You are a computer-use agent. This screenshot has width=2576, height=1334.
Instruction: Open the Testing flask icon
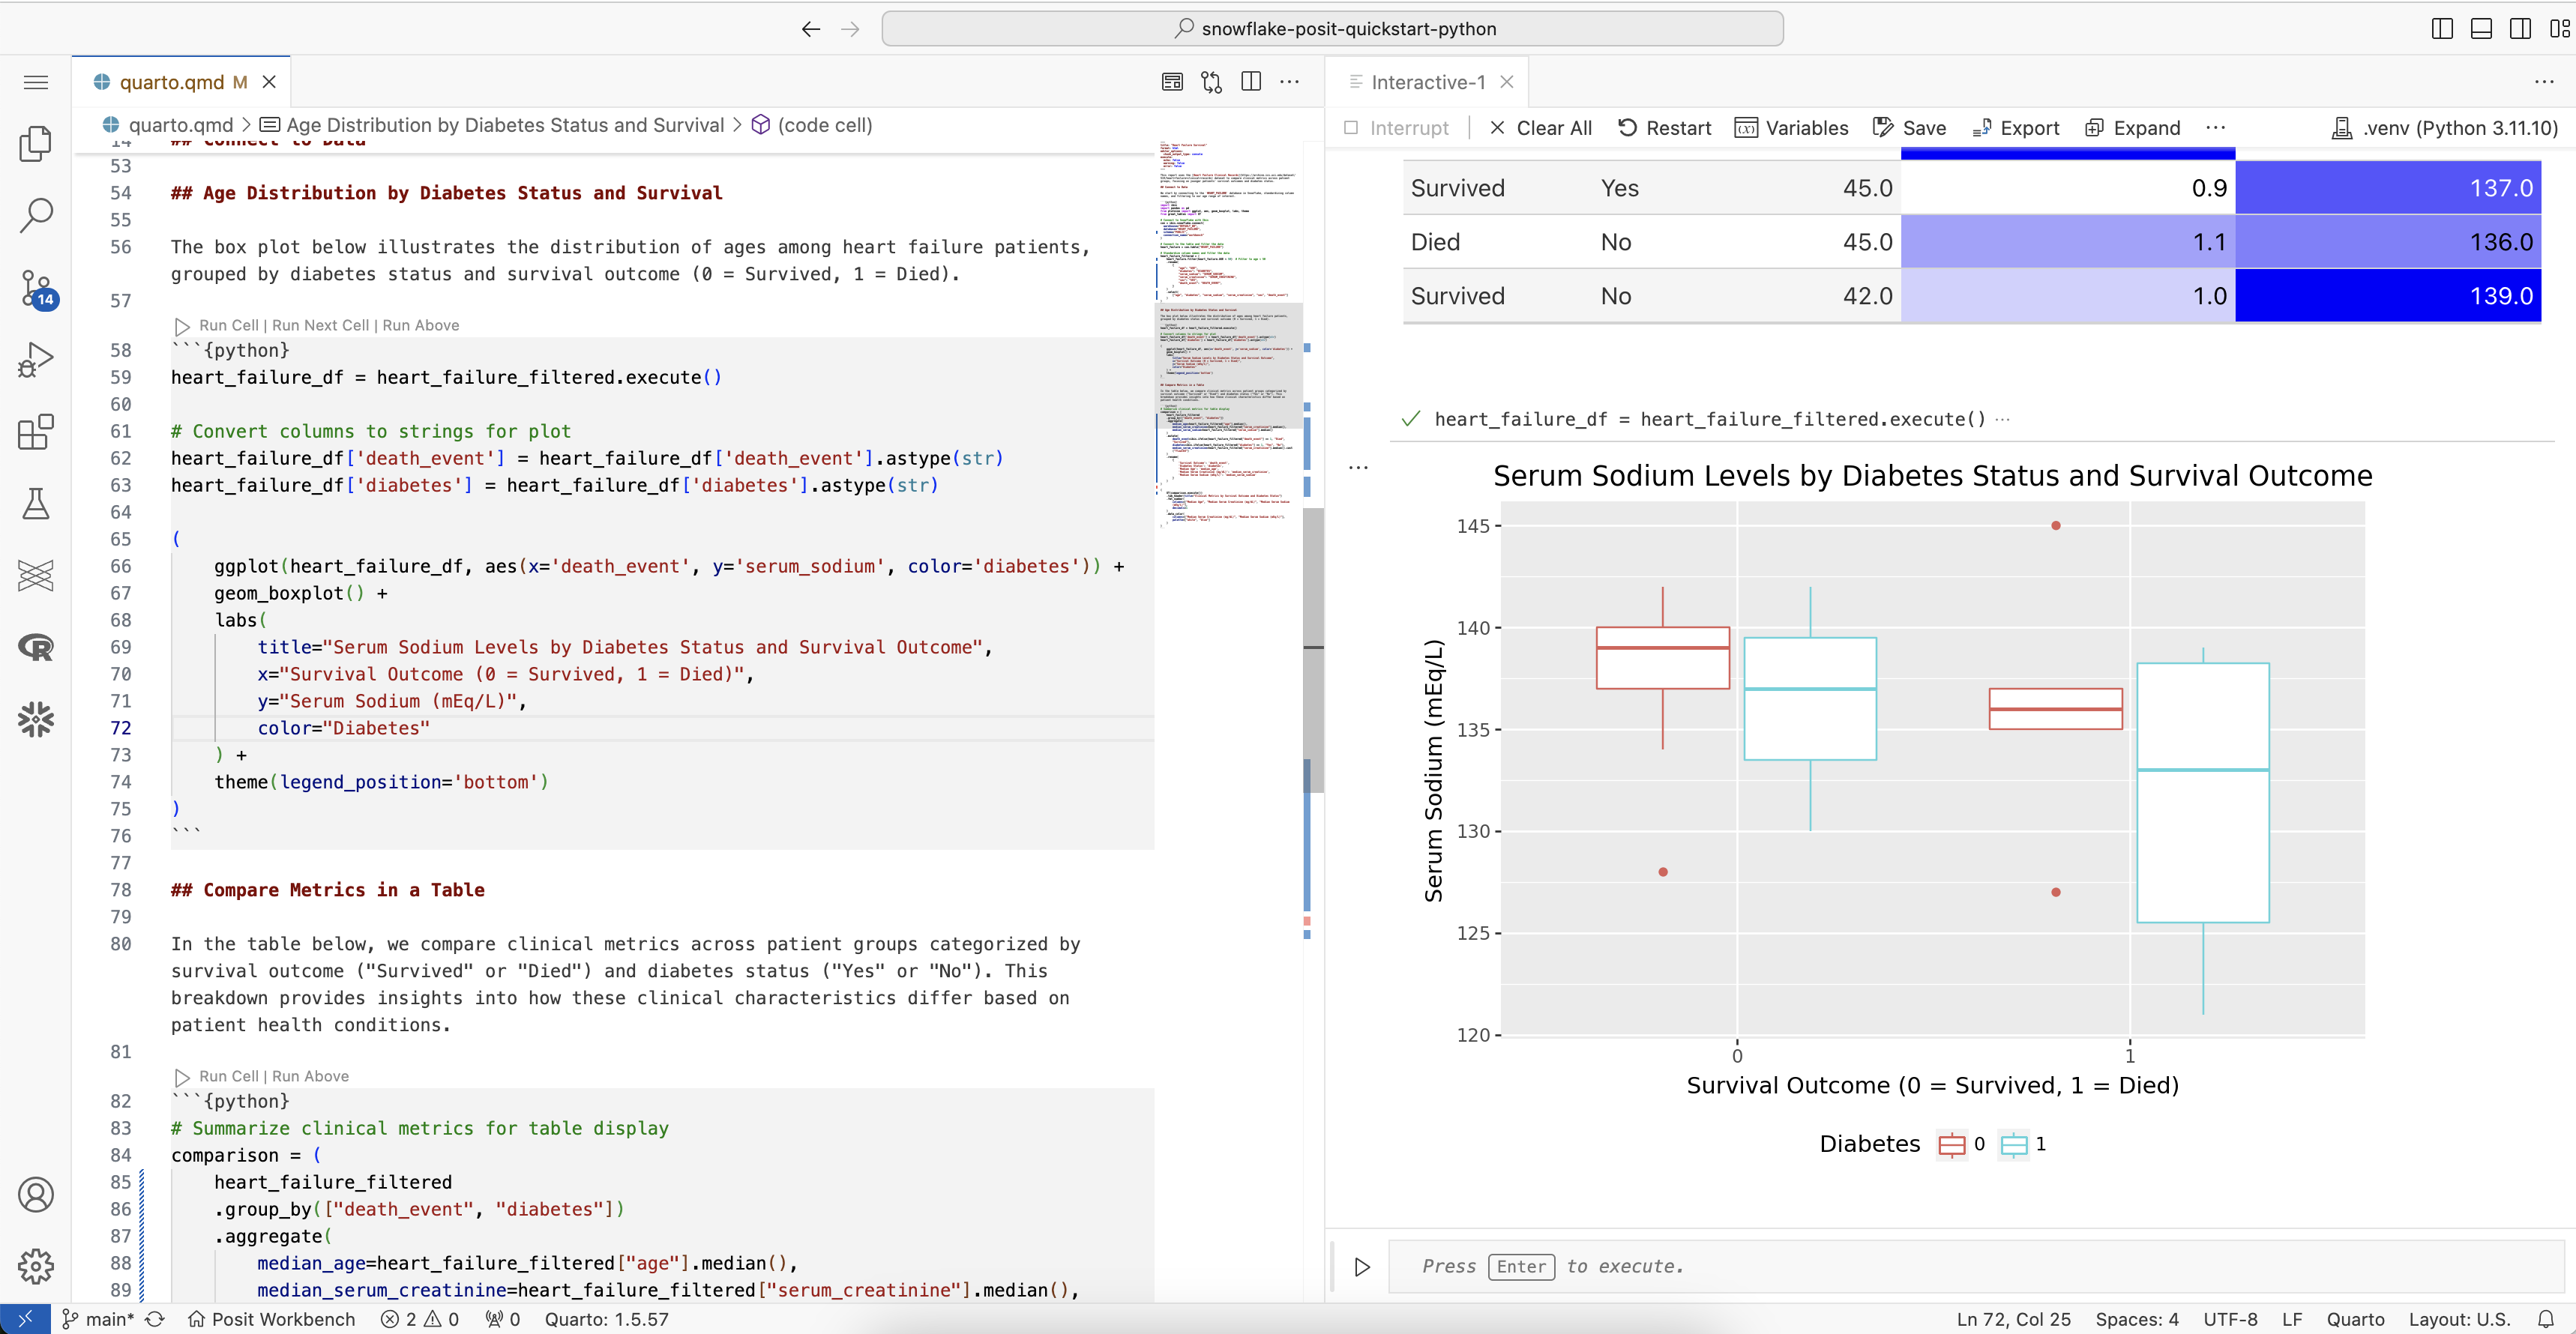tap(36, 504)
